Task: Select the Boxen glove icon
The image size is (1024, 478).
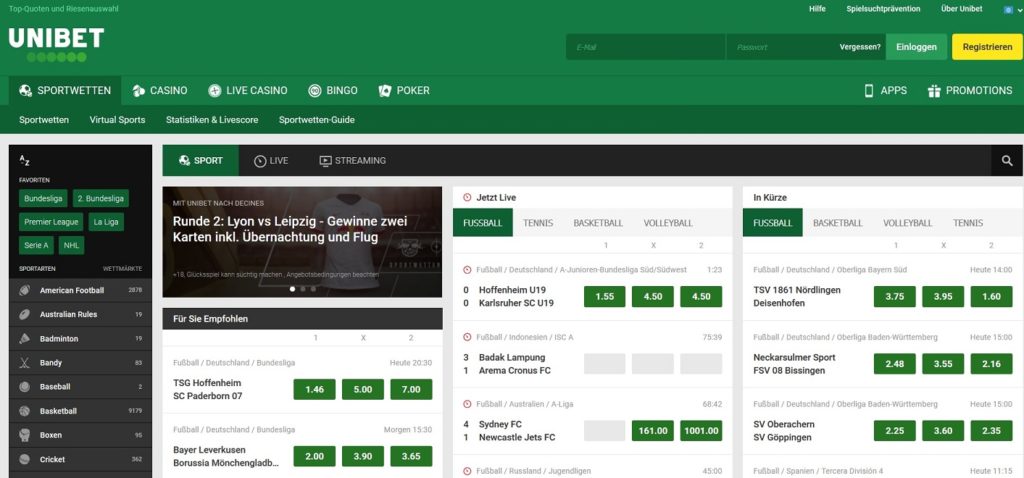Action: (x=25, y=435)
